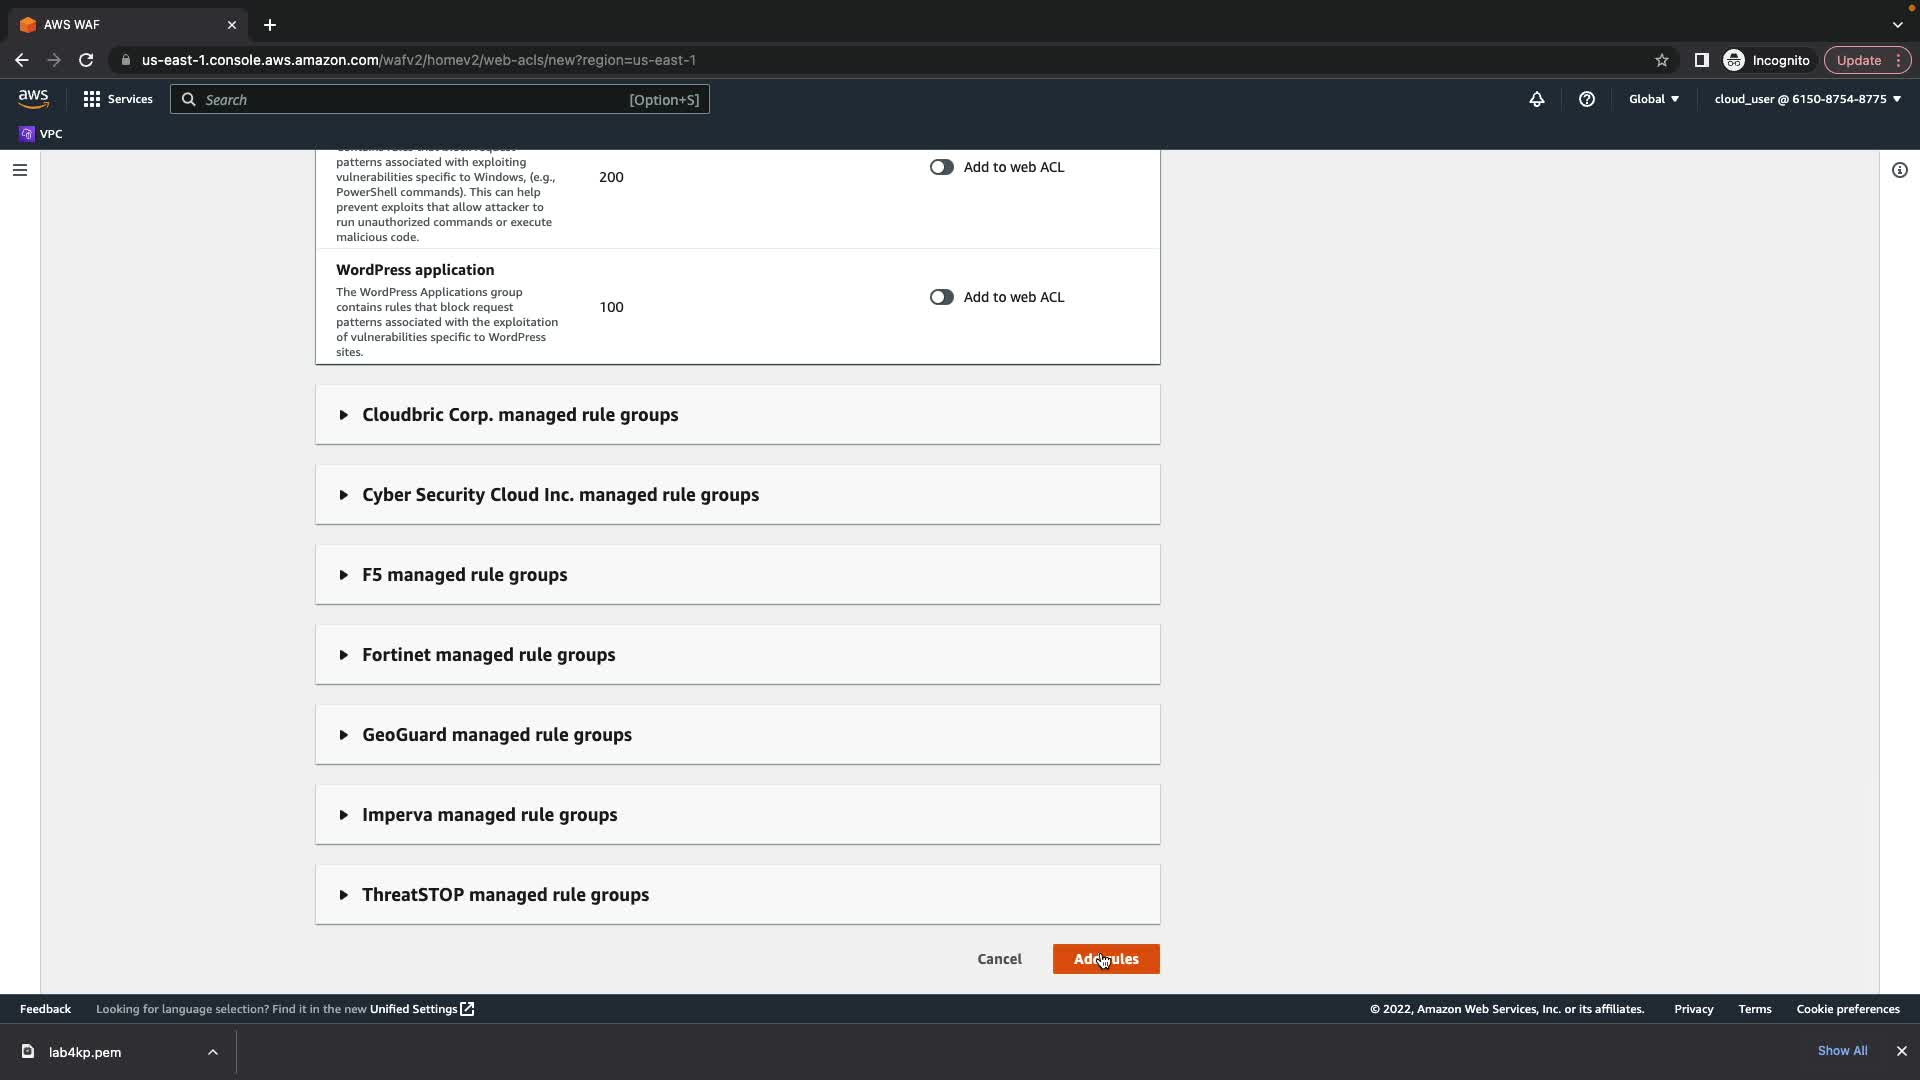Open the cloud_user account menu
1920x1080 pixels.
(1807, 99)
